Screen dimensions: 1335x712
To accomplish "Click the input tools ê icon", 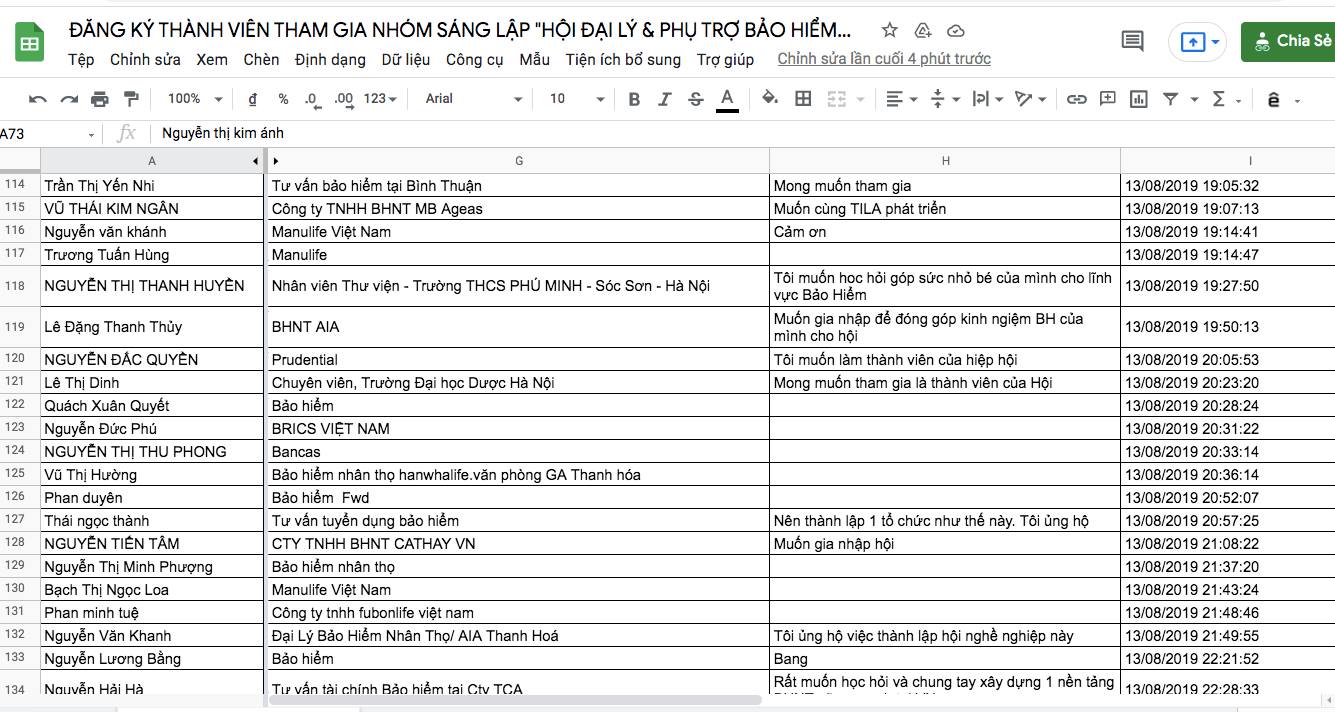I will (1274, 99).
